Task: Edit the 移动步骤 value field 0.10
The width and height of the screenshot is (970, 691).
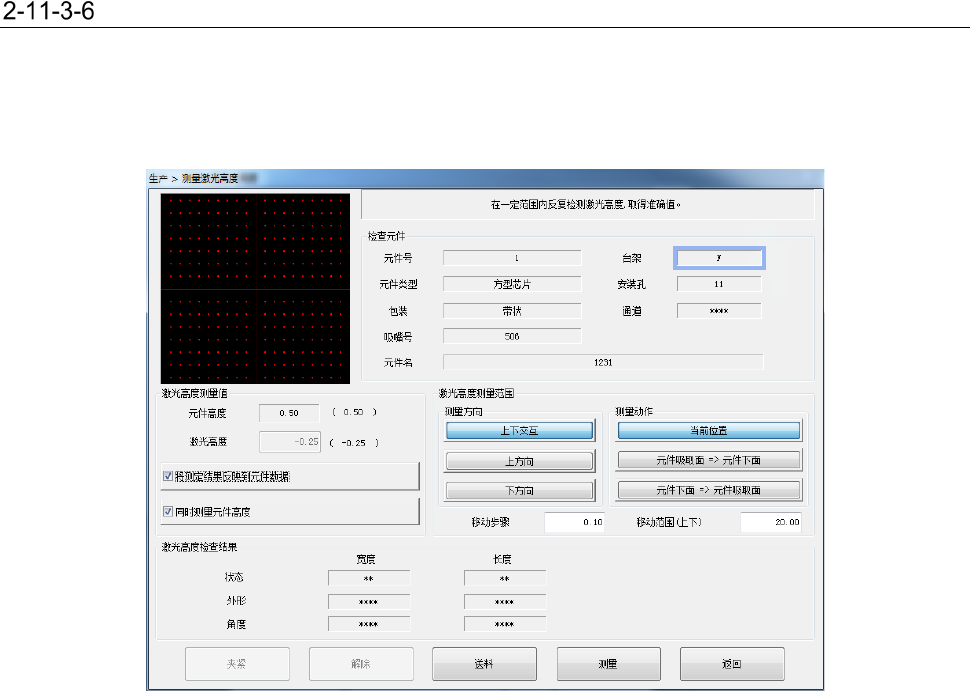Action: [x=574, y=522]
